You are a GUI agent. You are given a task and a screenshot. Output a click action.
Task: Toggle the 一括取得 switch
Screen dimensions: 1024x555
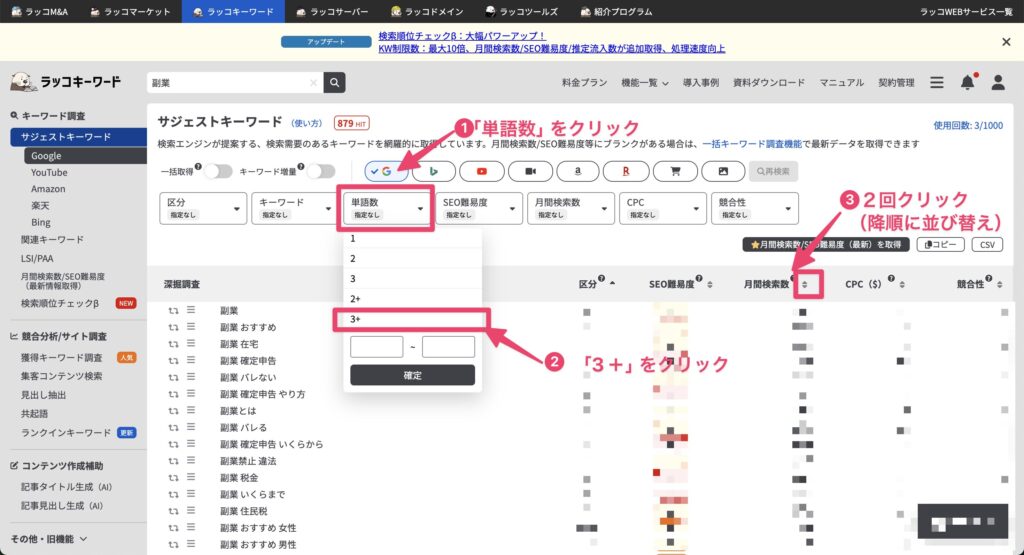click(218, 171)
